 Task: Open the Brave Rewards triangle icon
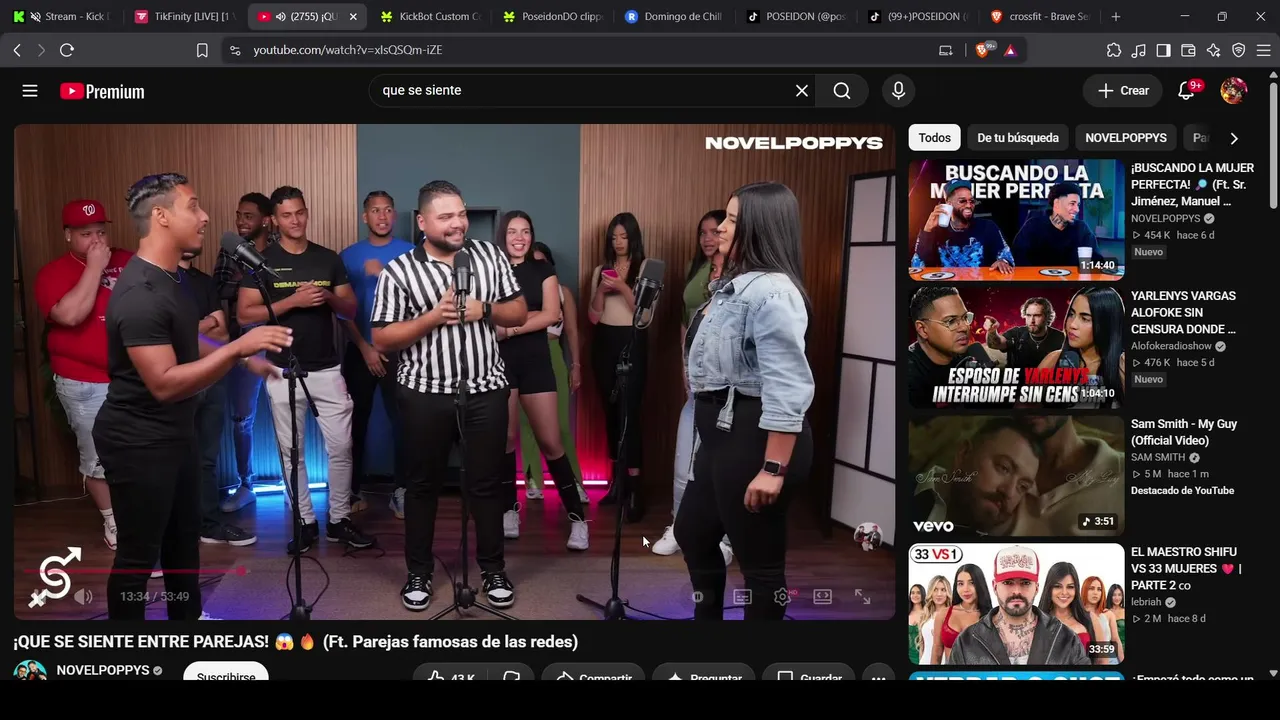[x=1010, y=50]
